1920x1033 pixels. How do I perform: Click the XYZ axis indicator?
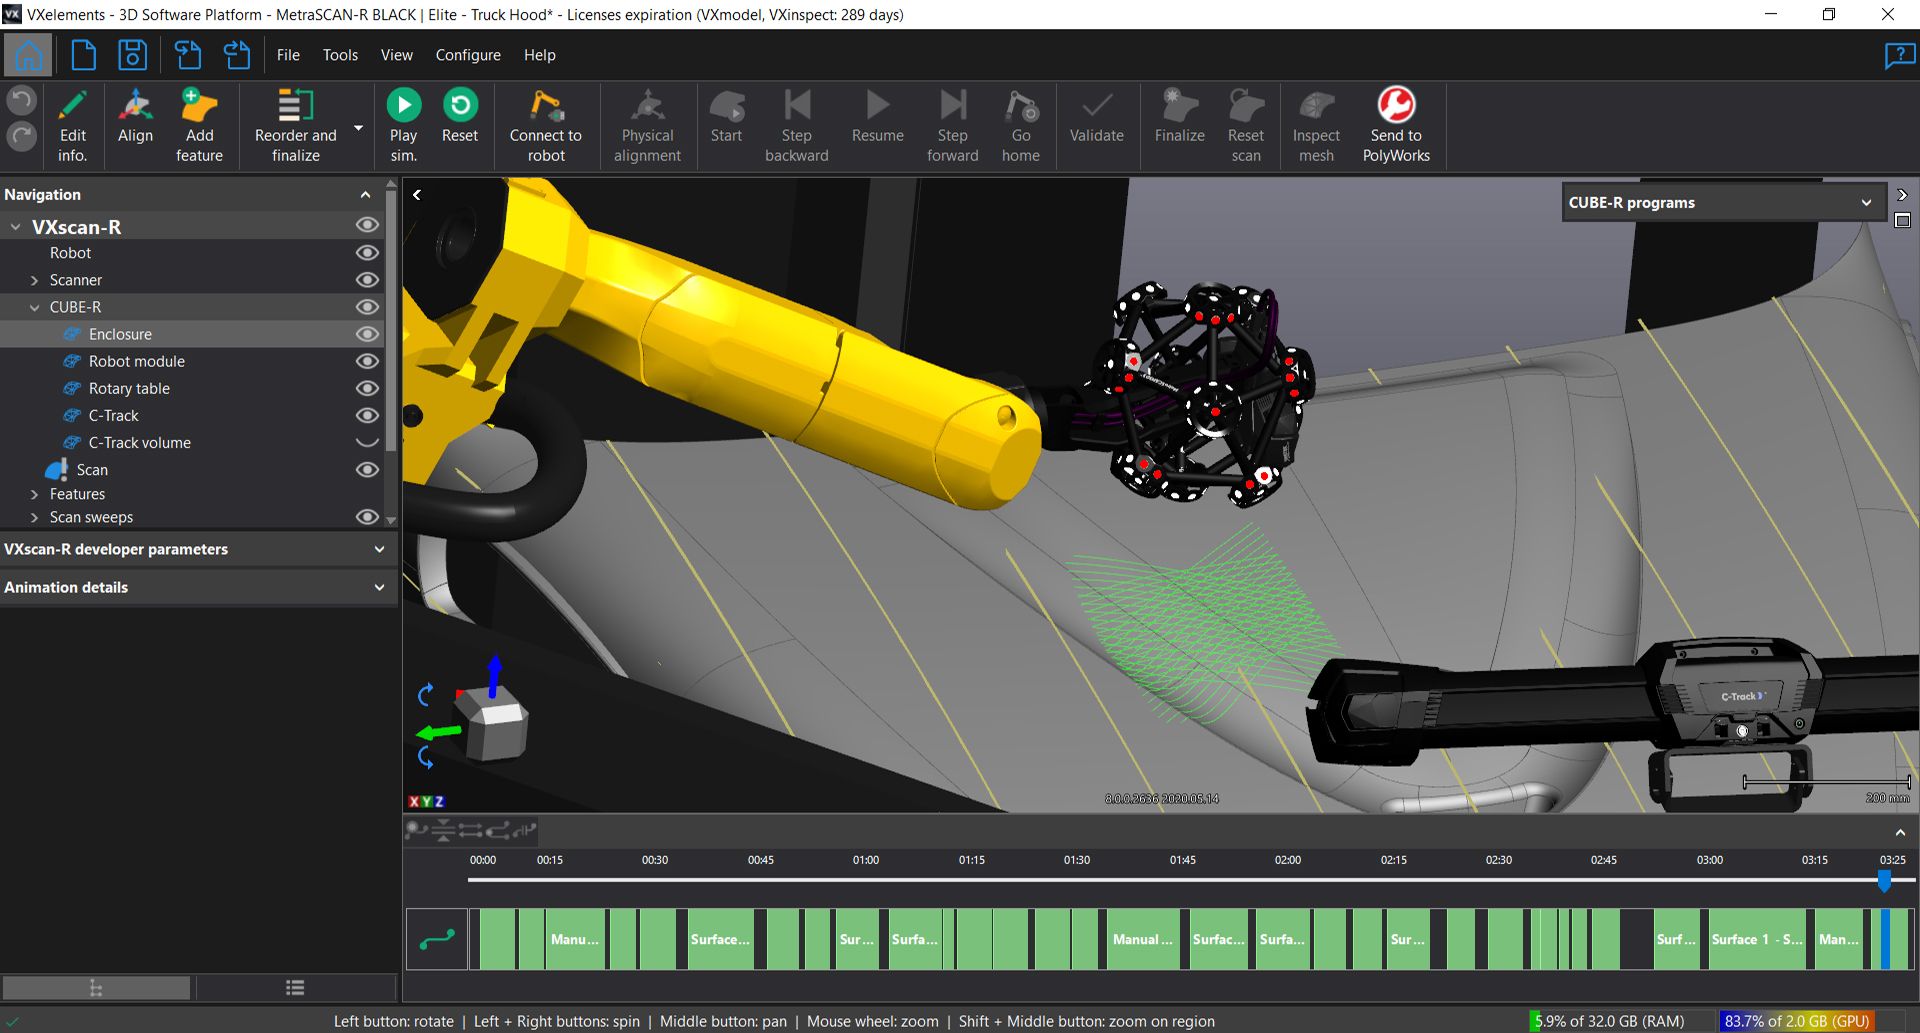(x=426, y=801)
